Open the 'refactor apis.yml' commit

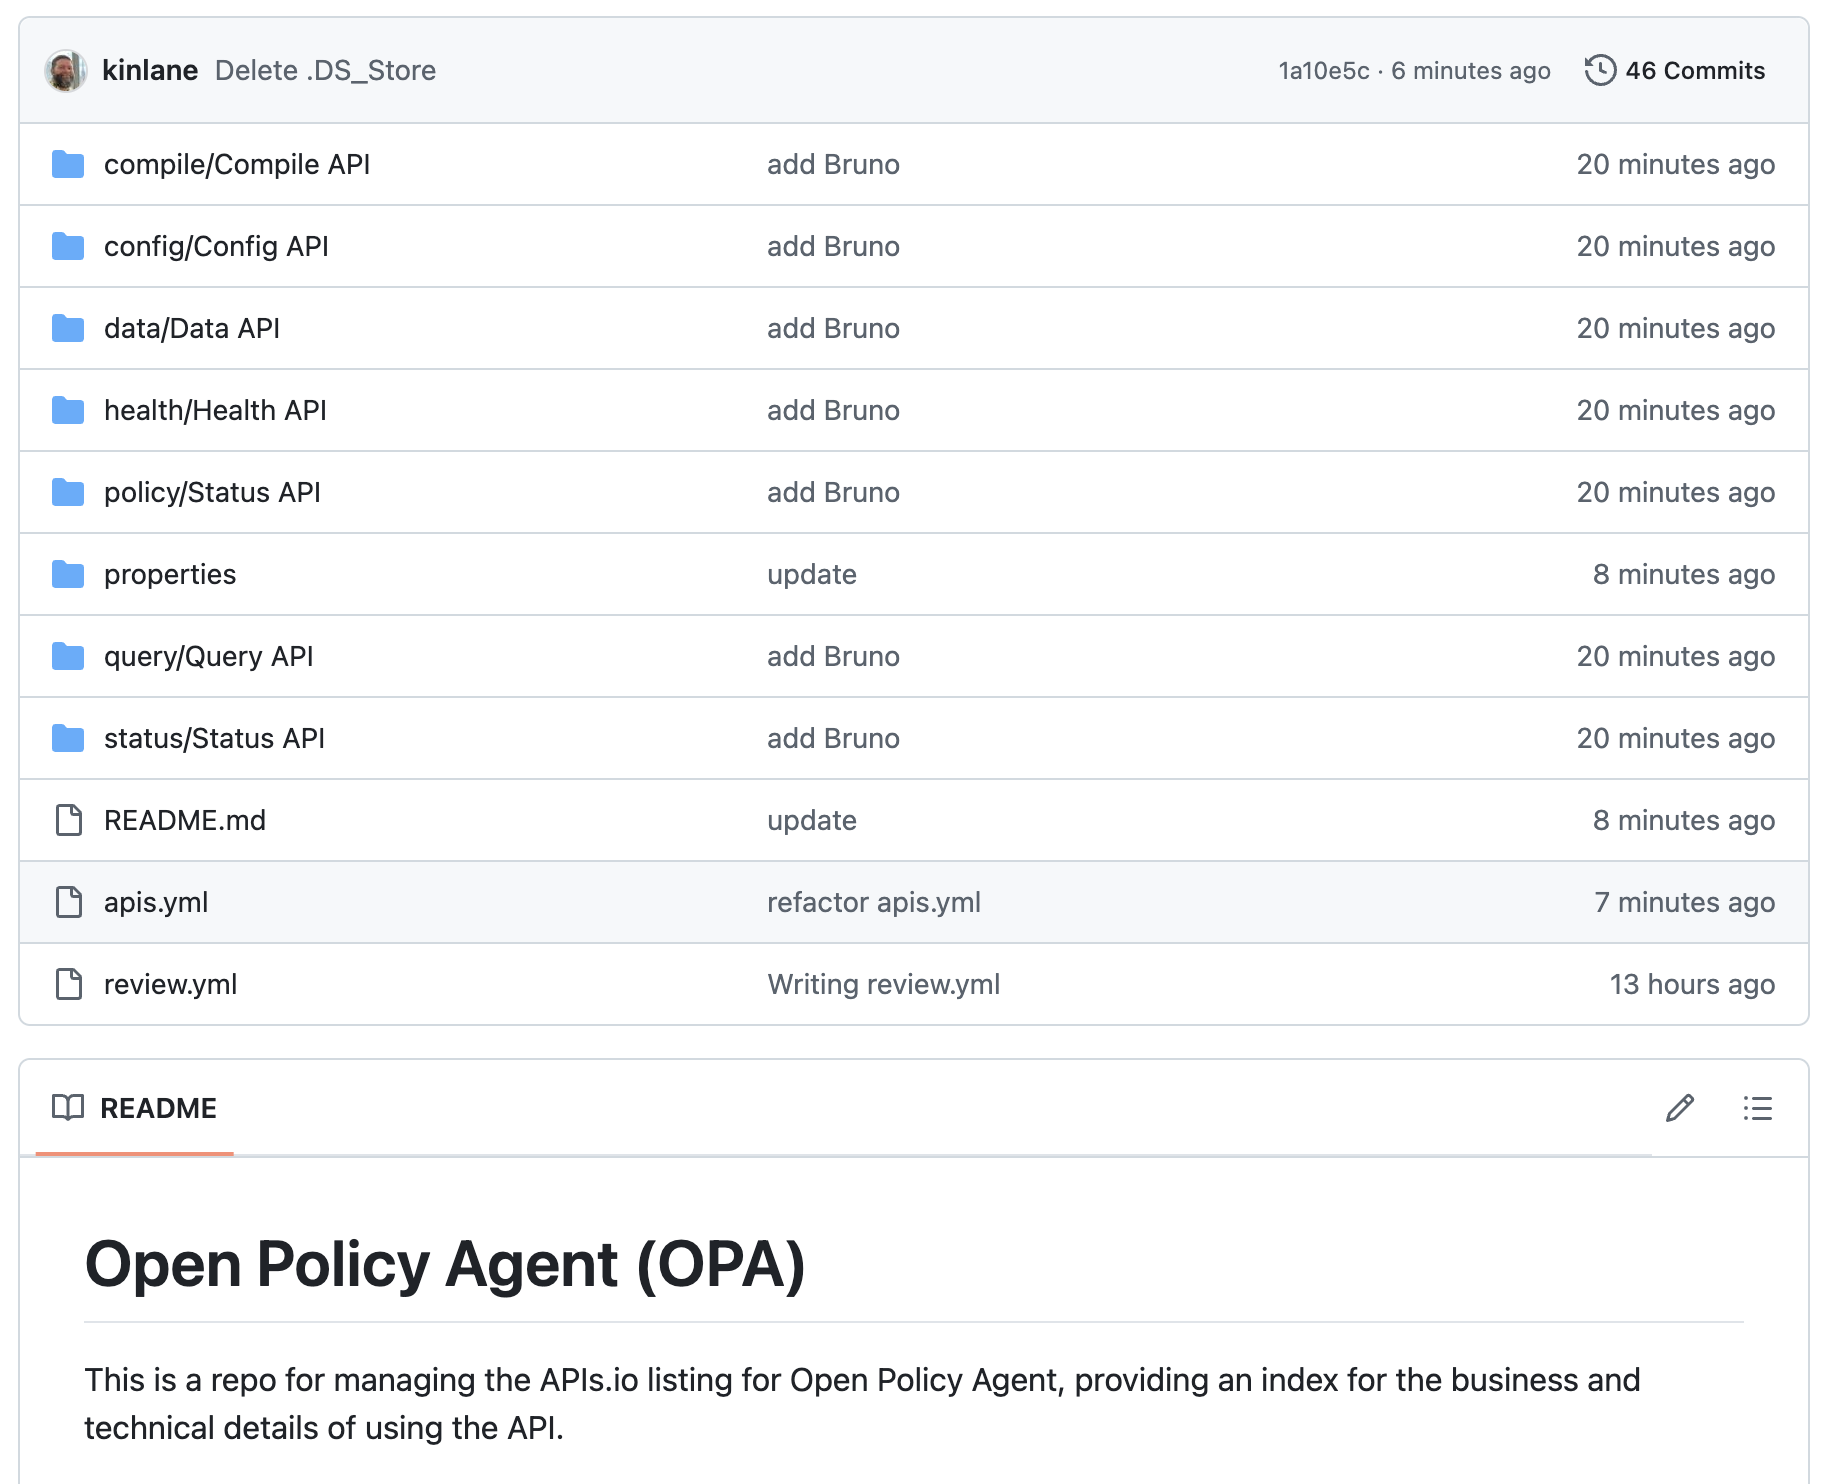(874, 902)
